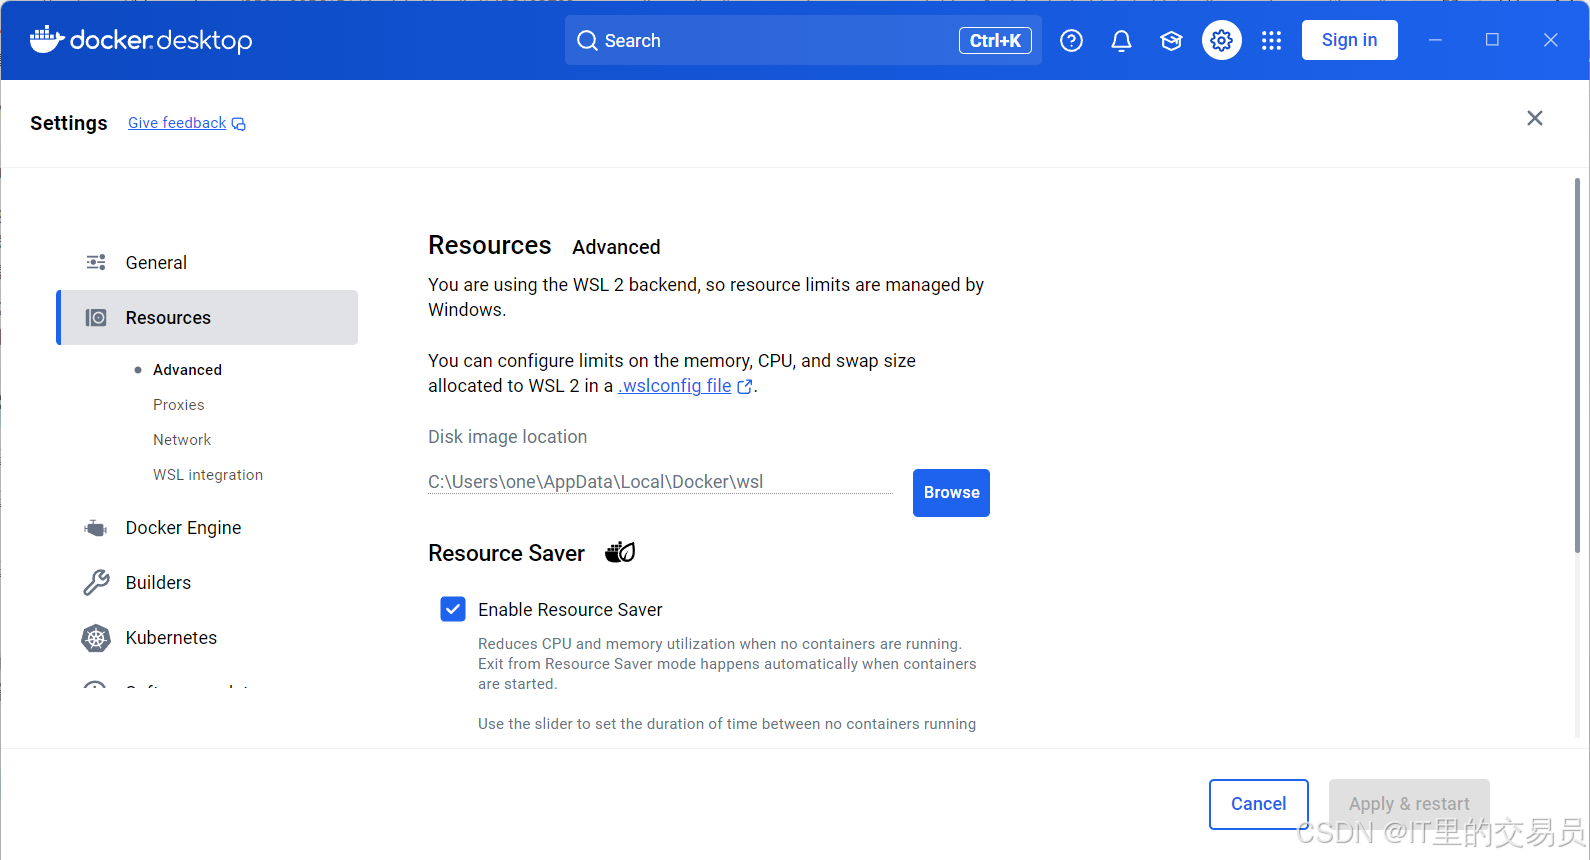Screen dimensions: 1590x860
Task: Click the settings content vertical scrollbar
Action: (x=1577, y=365)
